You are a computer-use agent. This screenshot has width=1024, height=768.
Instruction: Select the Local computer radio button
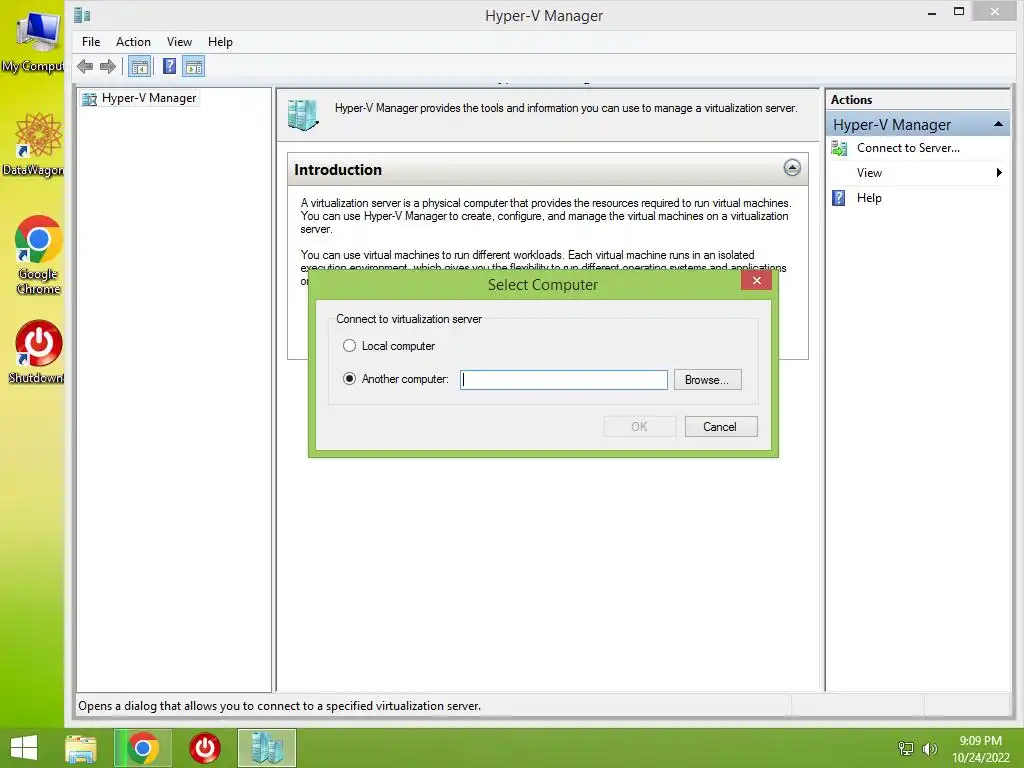[x=349, y=345]
